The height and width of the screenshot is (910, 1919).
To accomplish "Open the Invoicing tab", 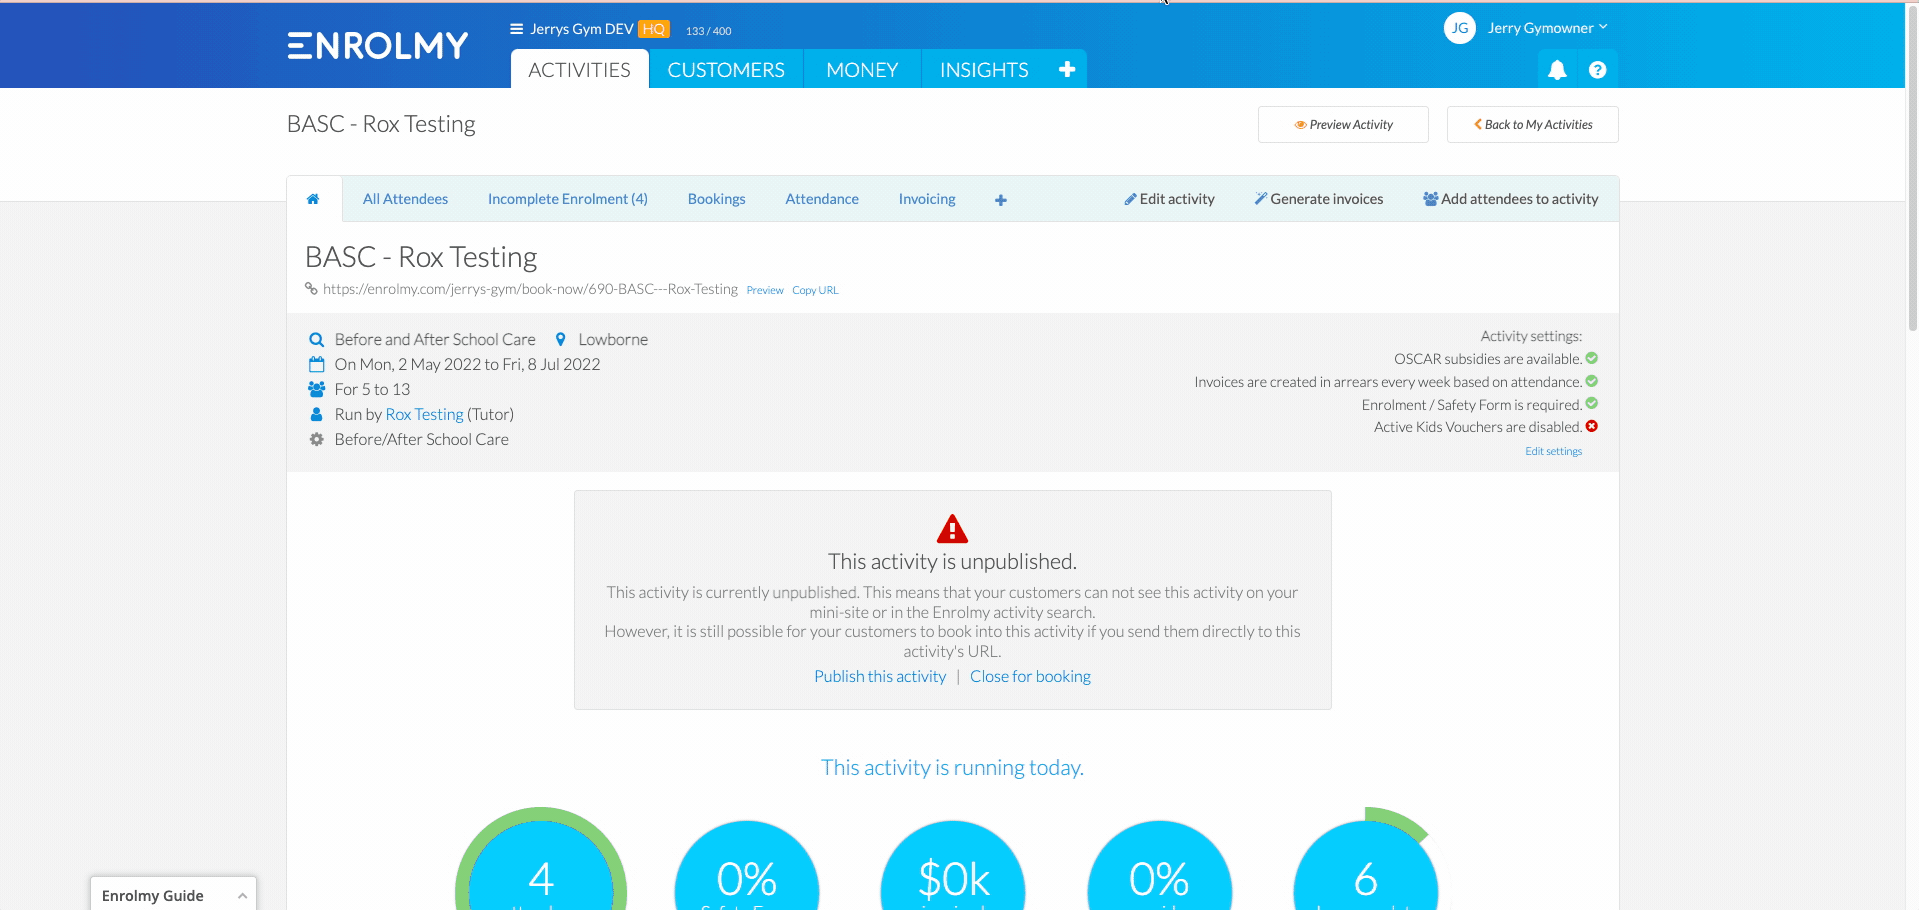I will tap(927, 199).
